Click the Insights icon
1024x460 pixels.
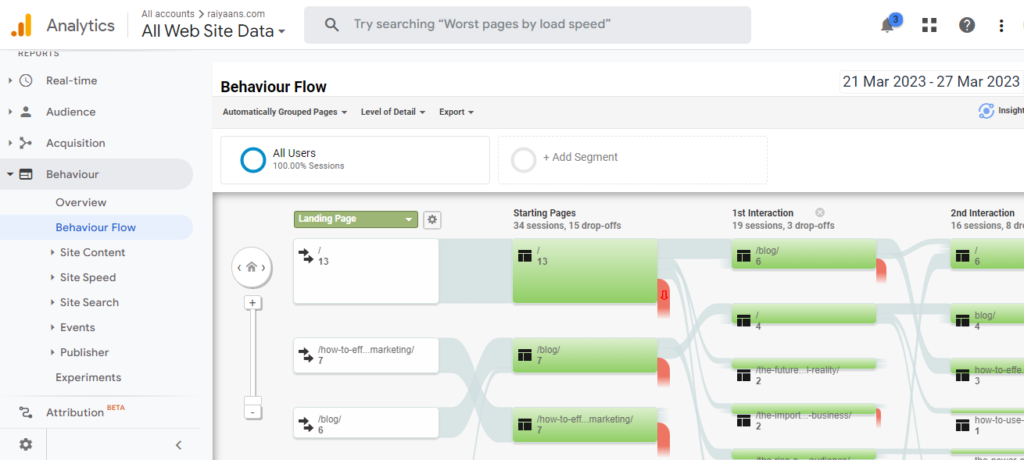pos(987,111)
